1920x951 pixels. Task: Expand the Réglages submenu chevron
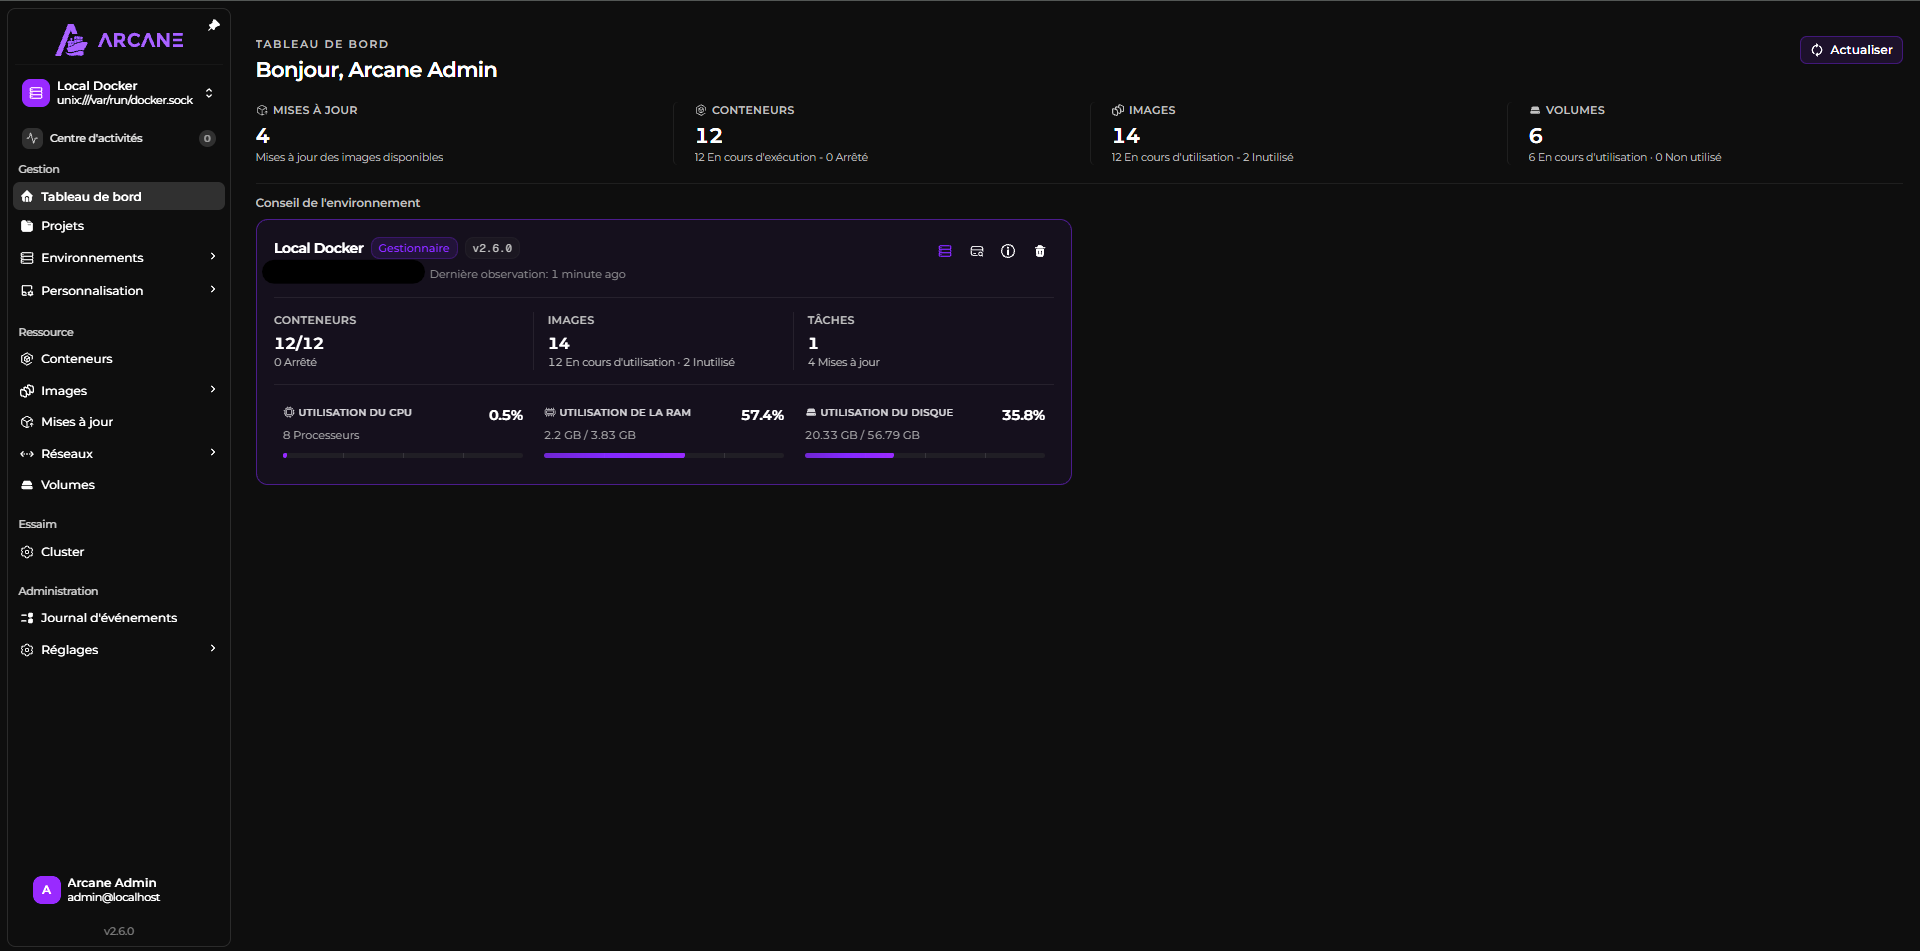point(213,649)
